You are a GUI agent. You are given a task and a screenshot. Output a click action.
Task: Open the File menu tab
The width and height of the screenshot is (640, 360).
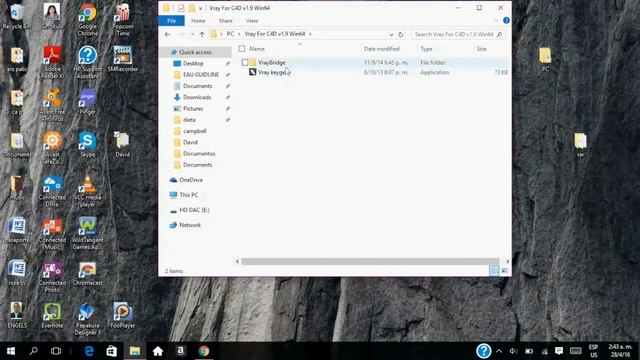coord(171,20)
